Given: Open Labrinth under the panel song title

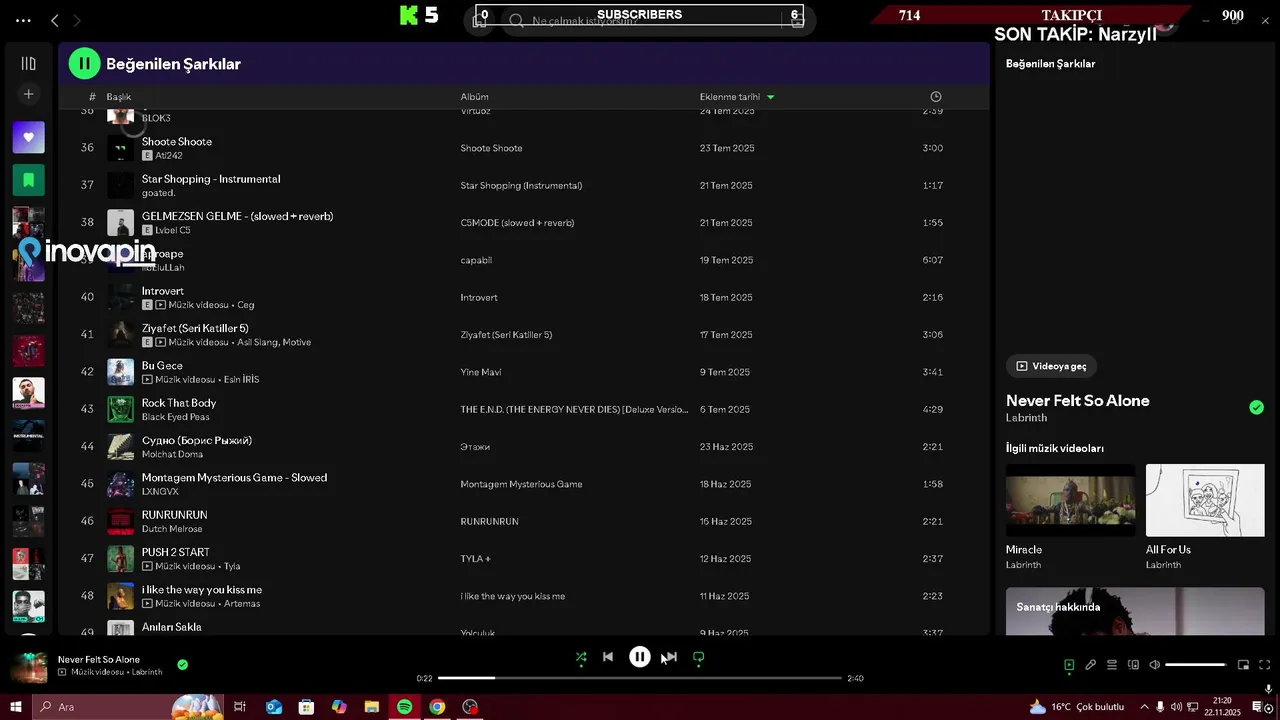Looking at the screenshot, I should coord(1026,418).
